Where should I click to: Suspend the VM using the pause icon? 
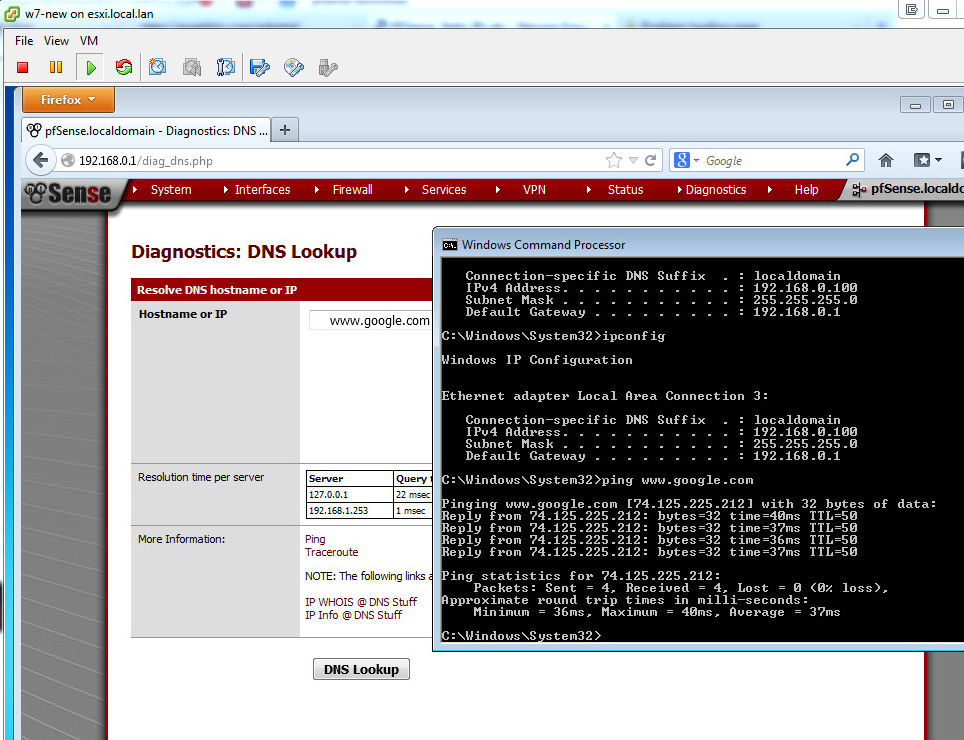click(x=56, y=67)
